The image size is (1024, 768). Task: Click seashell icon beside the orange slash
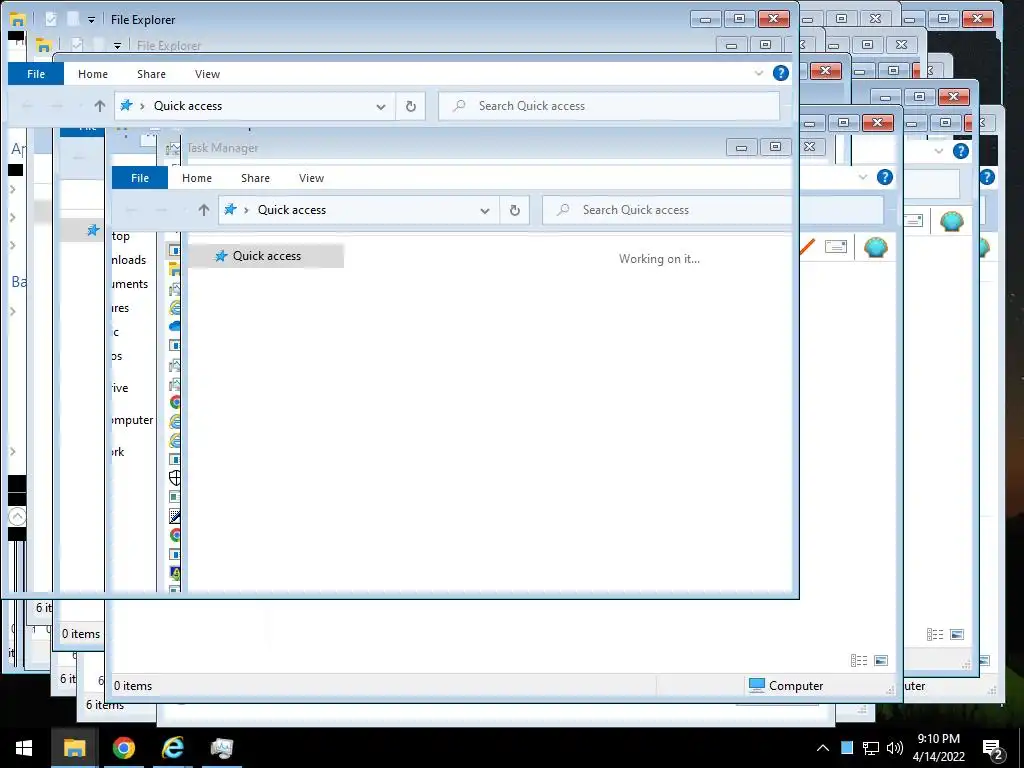click(x=875, y=247)
